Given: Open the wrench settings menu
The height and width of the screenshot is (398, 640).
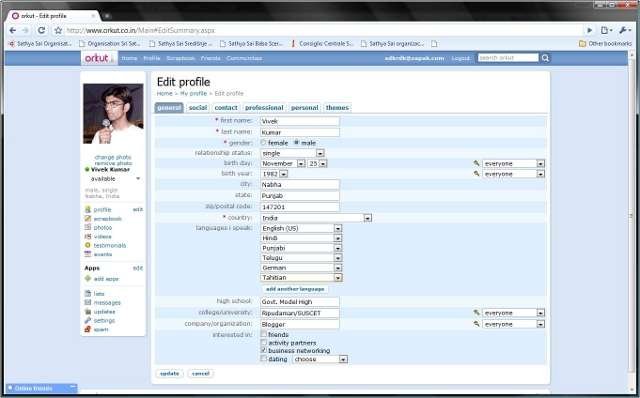Looking at the screenshot, I should coord(624,30).
